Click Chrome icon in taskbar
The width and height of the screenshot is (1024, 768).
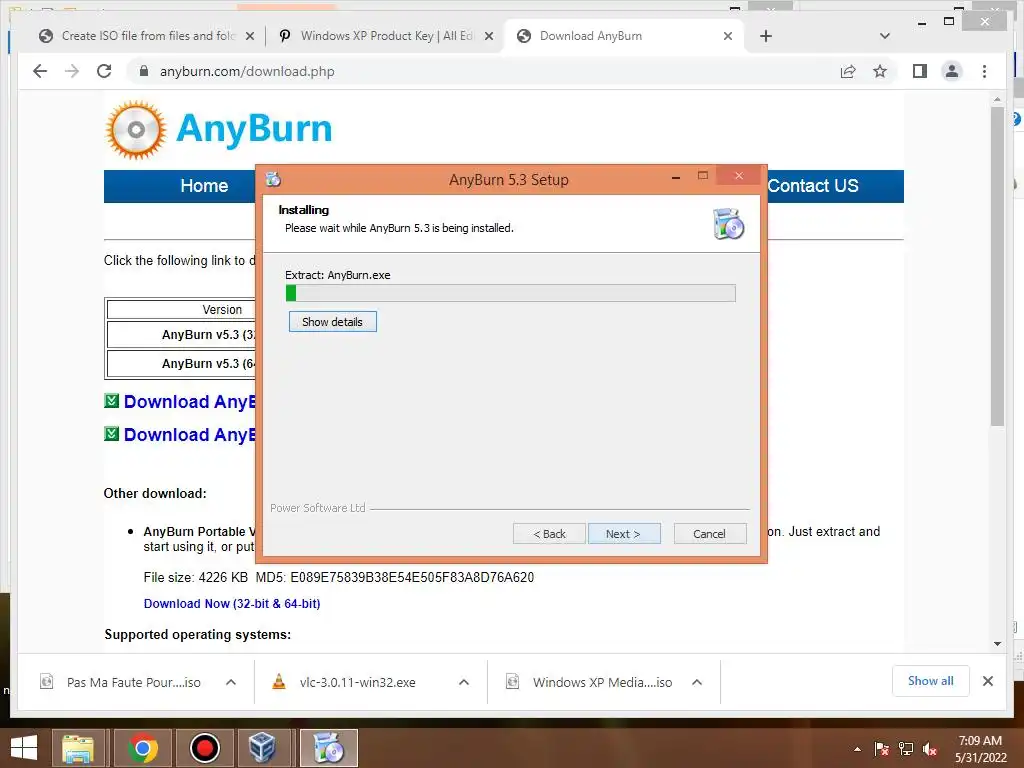pos(143,748)
